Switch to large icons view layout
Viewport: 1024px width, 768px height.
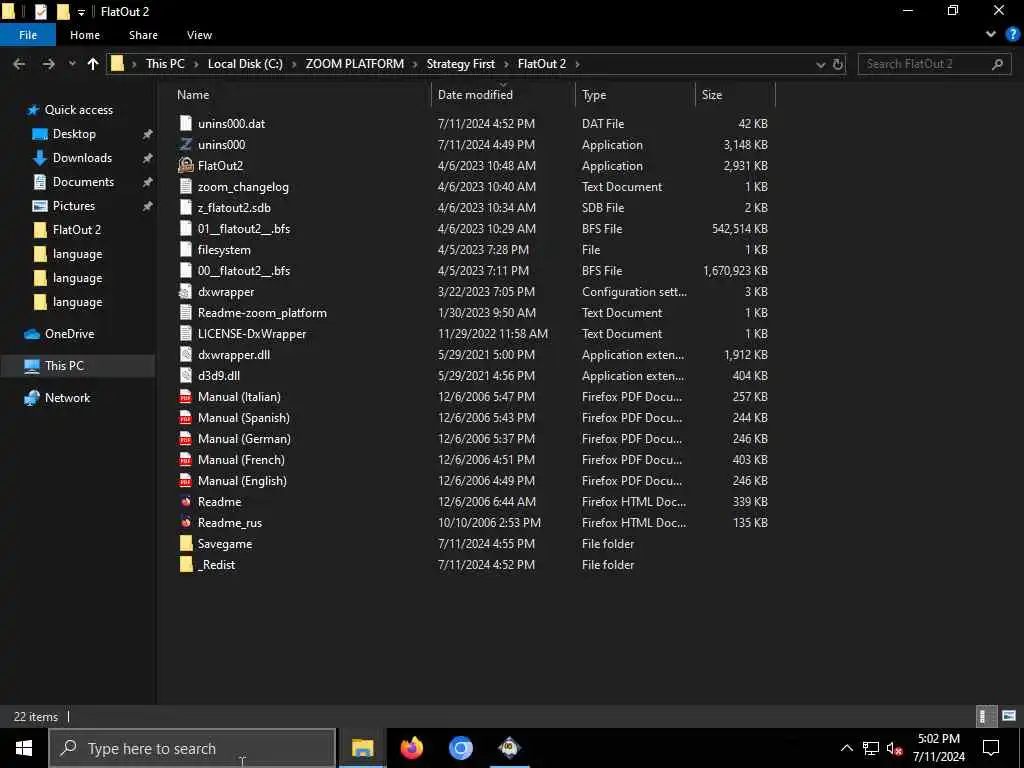[x=1008, y=716]
